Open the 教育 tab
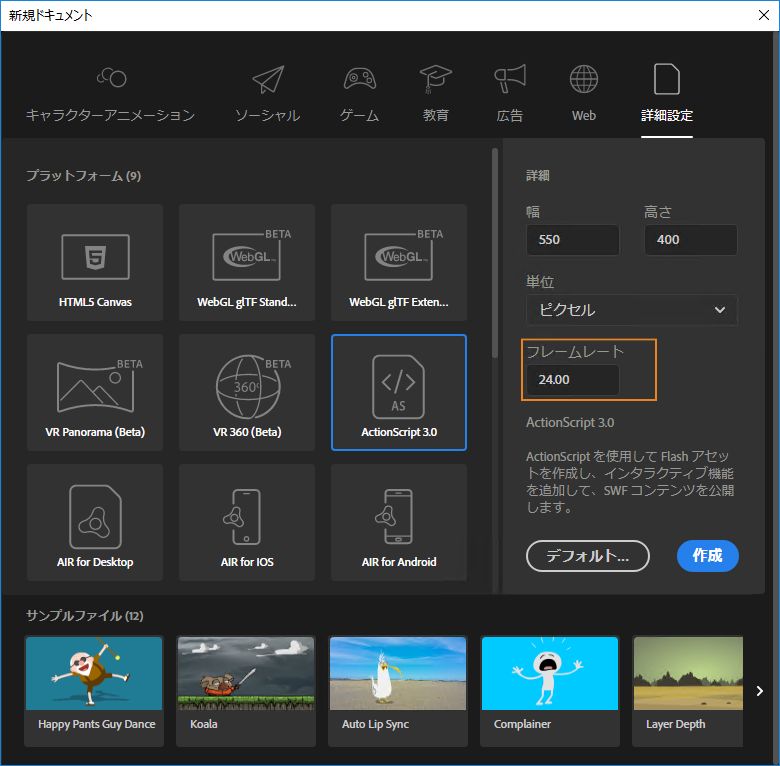This screenshot has height=766, width=780. pyautogui.click(x=436, y=95)
